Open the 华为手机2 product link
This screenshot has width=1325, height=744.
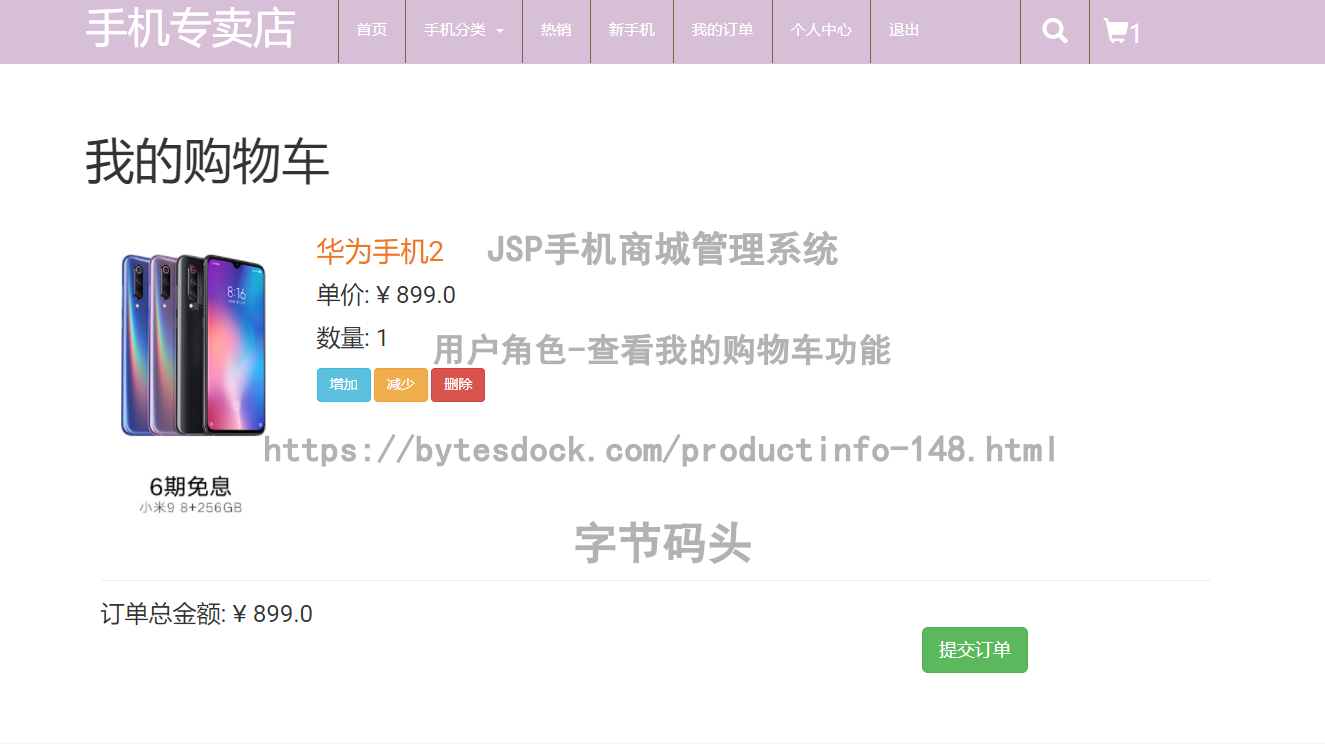(x=380, y=252)
